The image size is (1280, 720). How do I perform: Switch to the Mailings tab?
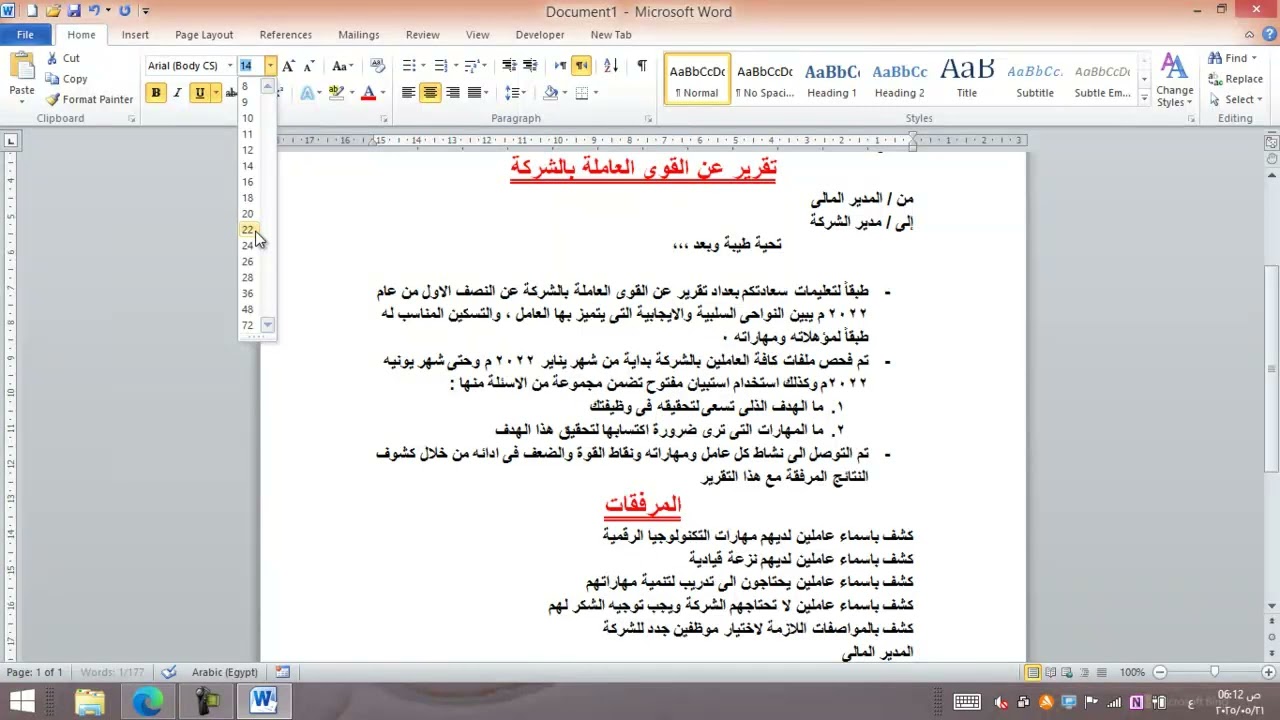click(x=358, y=35)
